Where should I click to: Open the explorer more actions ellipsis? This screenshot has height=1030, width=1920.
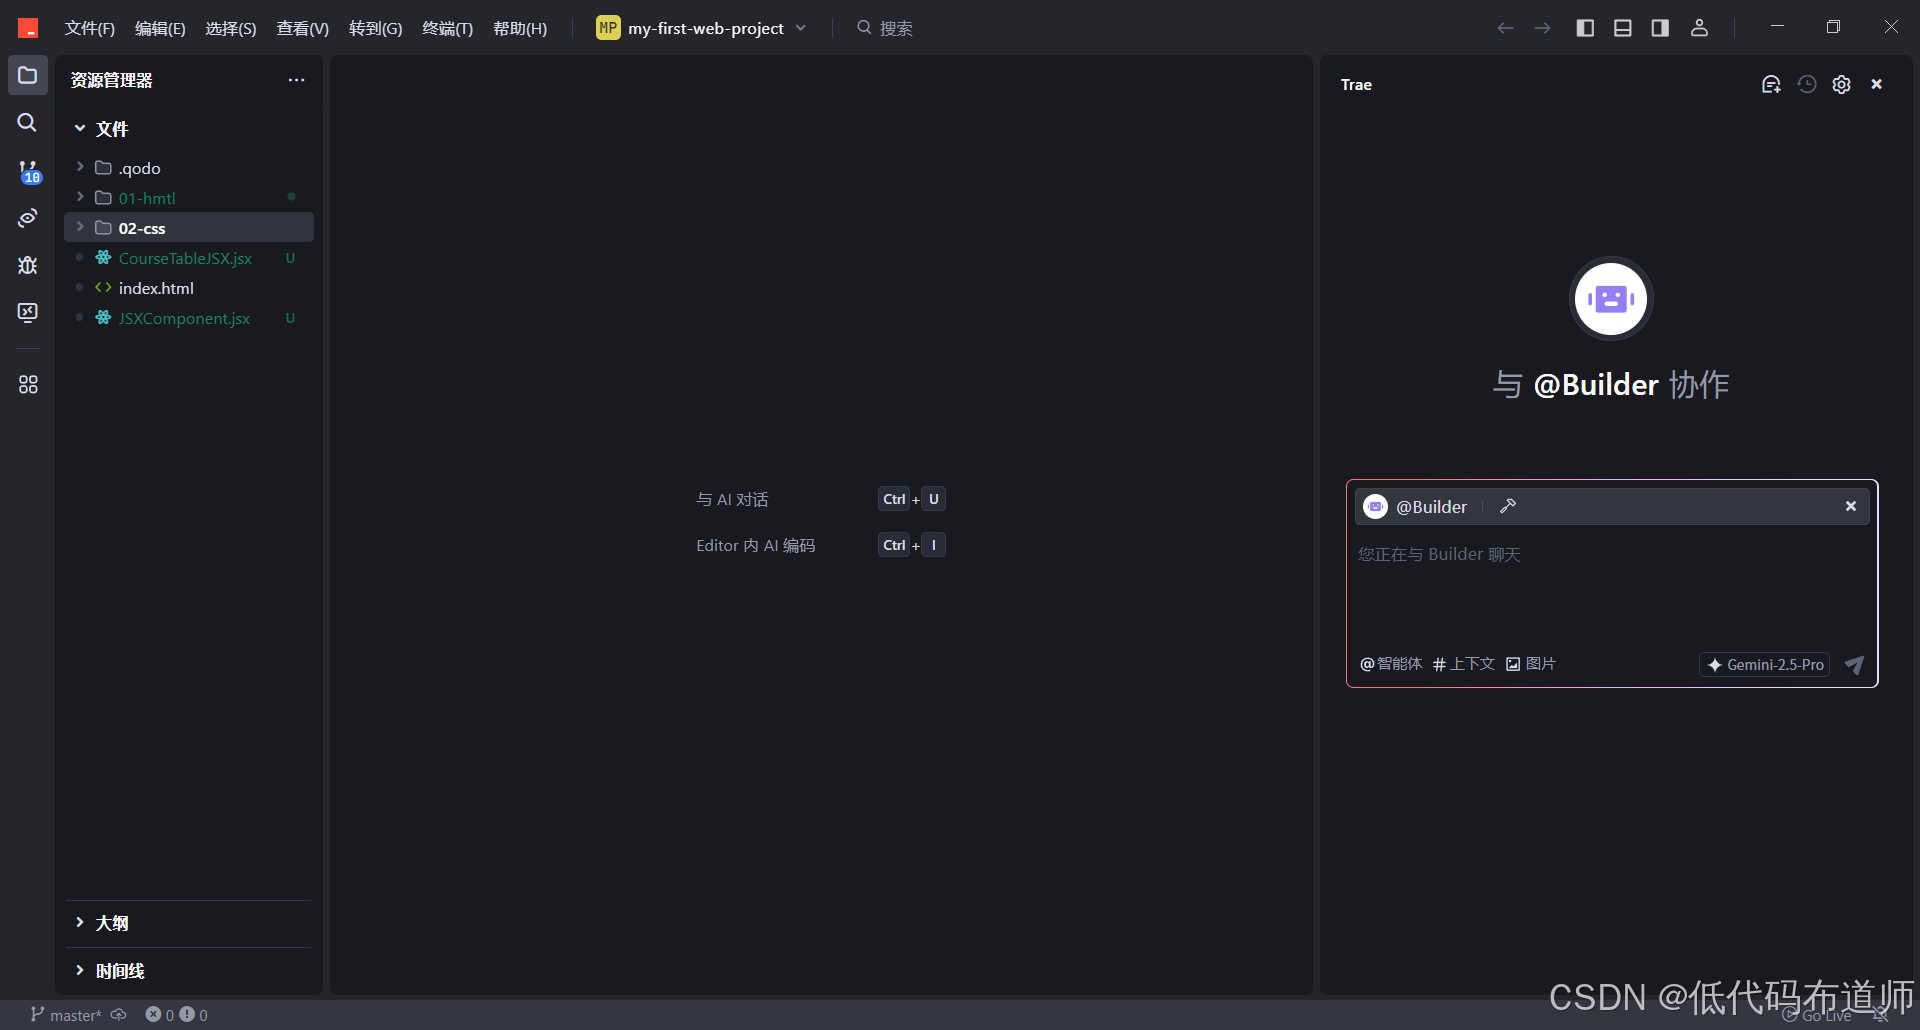coord(296,80)
